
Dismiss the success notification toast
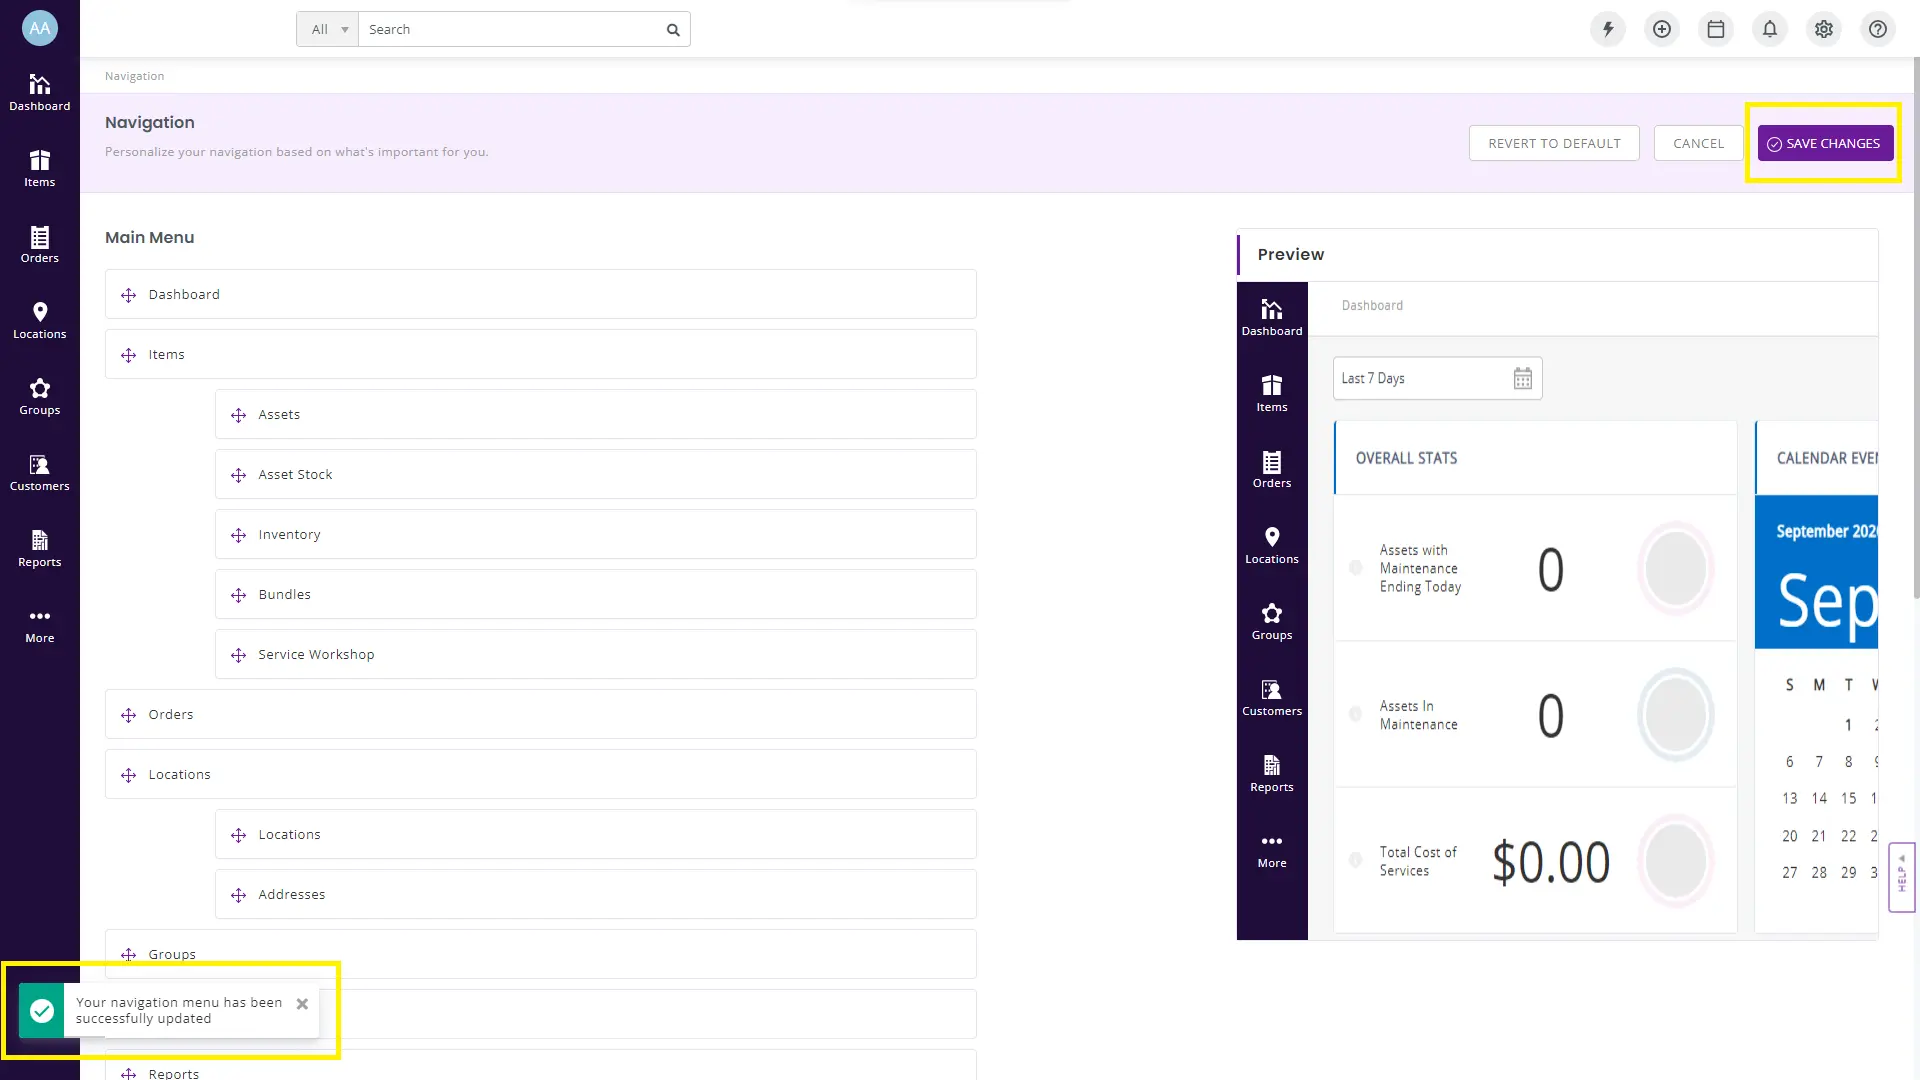302,1004
